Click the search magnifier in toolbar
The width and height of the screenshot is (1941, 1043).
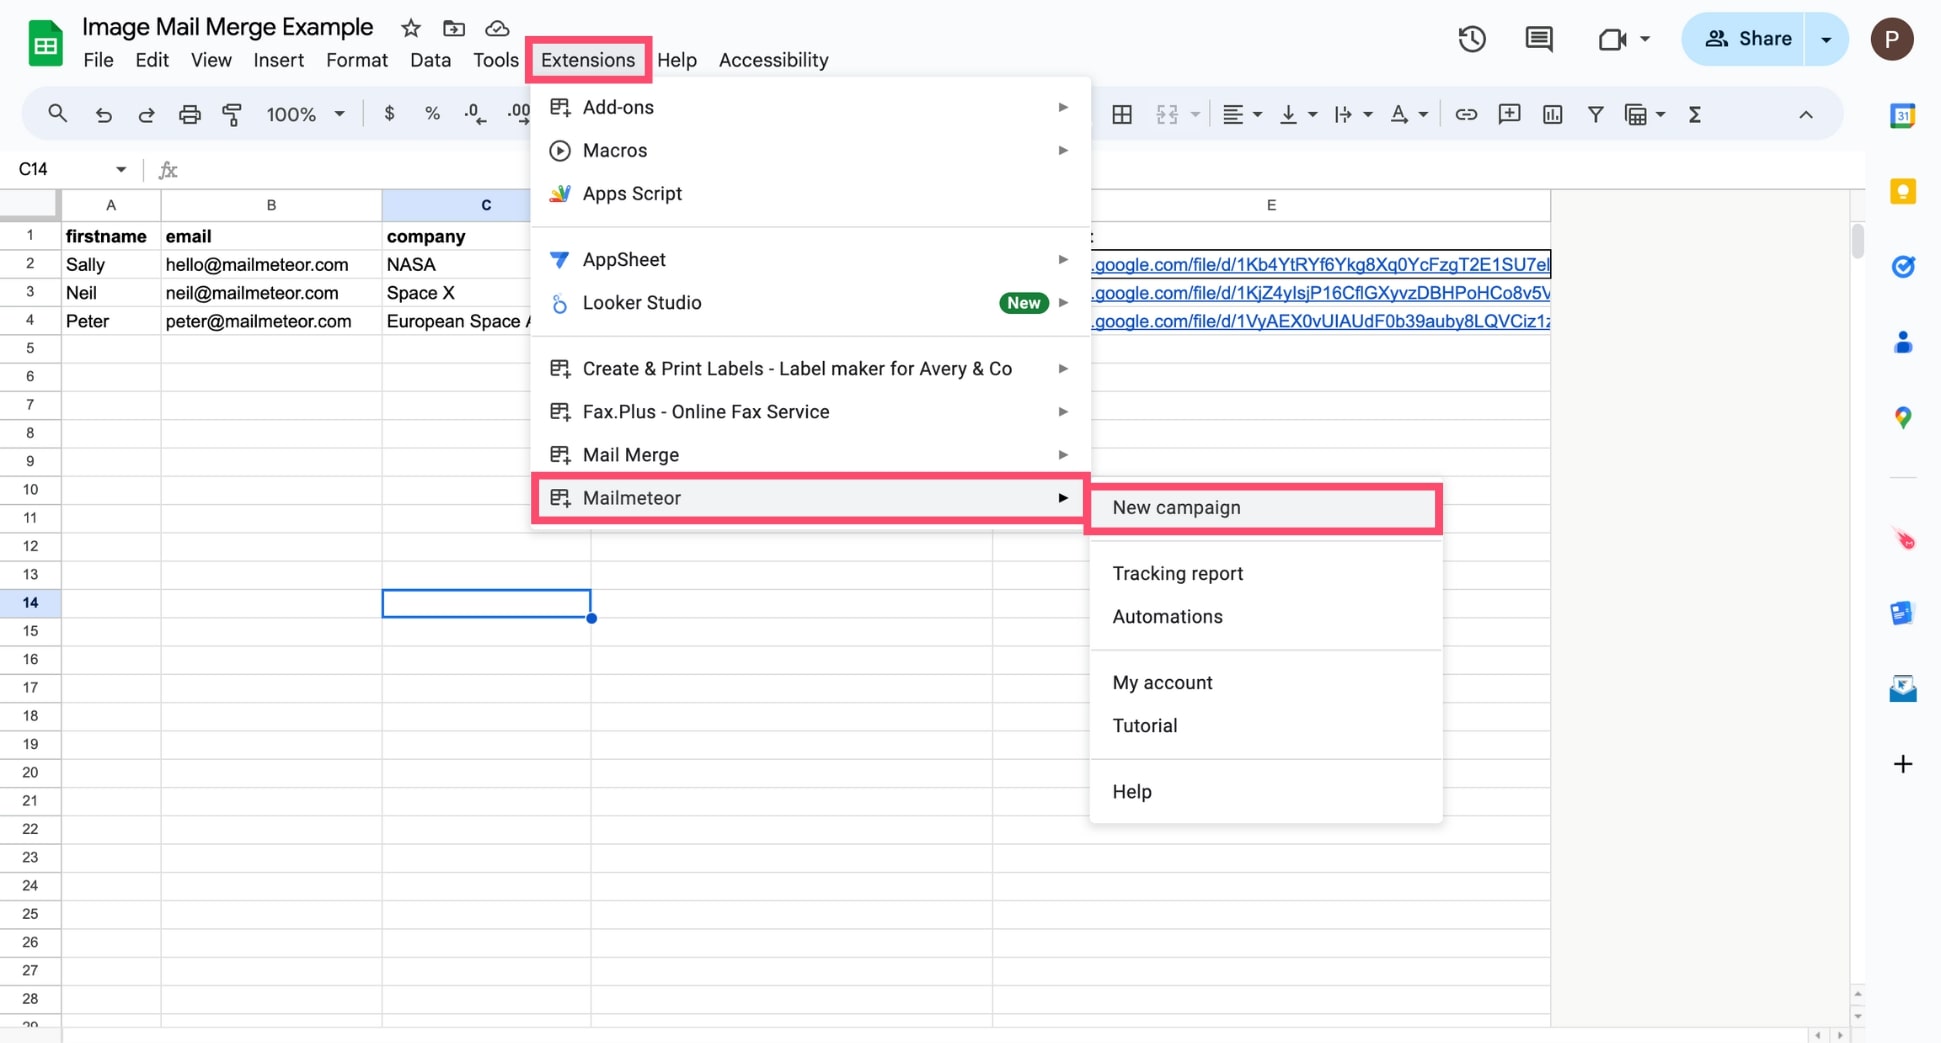pyautogui.click(x=57, y=114)
